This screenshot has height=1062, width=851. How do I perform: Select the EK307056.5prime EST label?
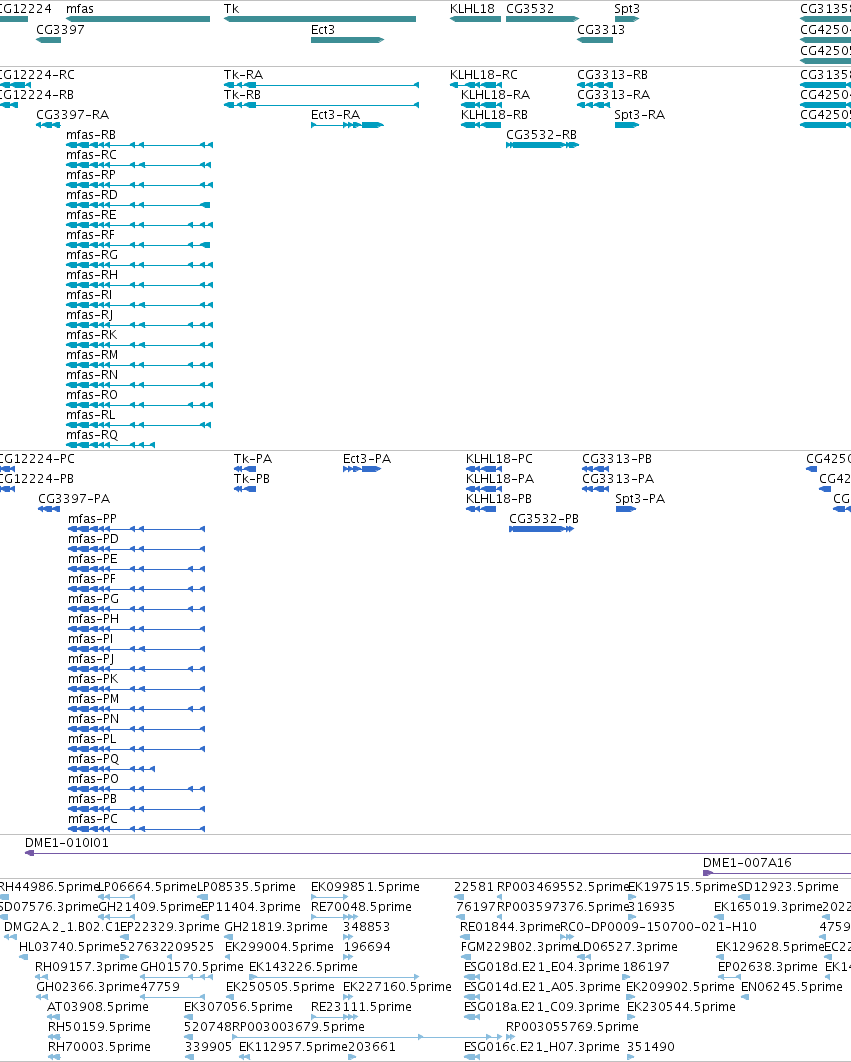point(238,1006)
